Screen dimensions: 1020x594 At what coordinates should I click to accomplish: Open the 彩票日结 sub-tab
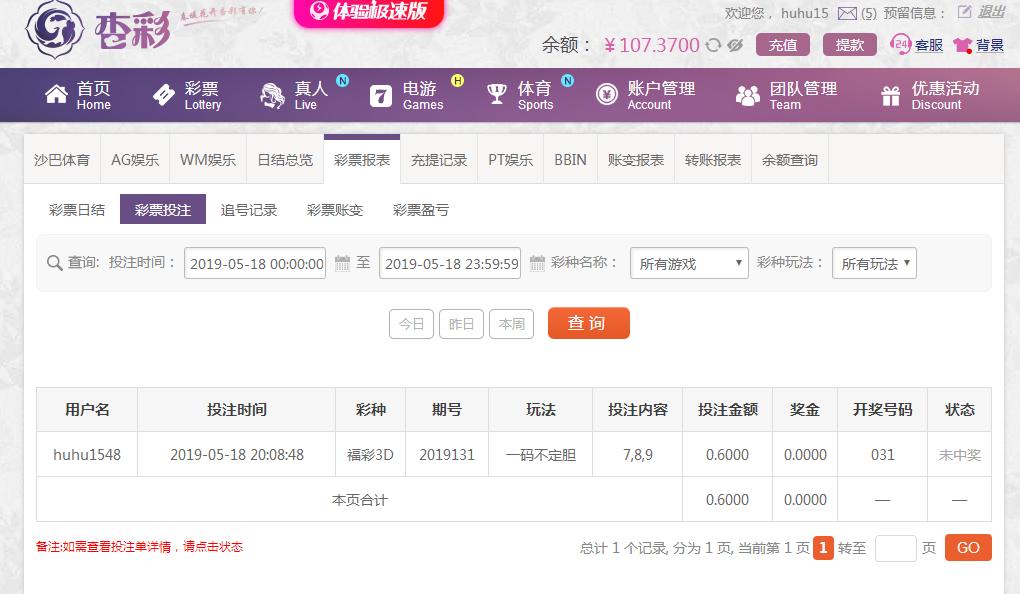77,209
